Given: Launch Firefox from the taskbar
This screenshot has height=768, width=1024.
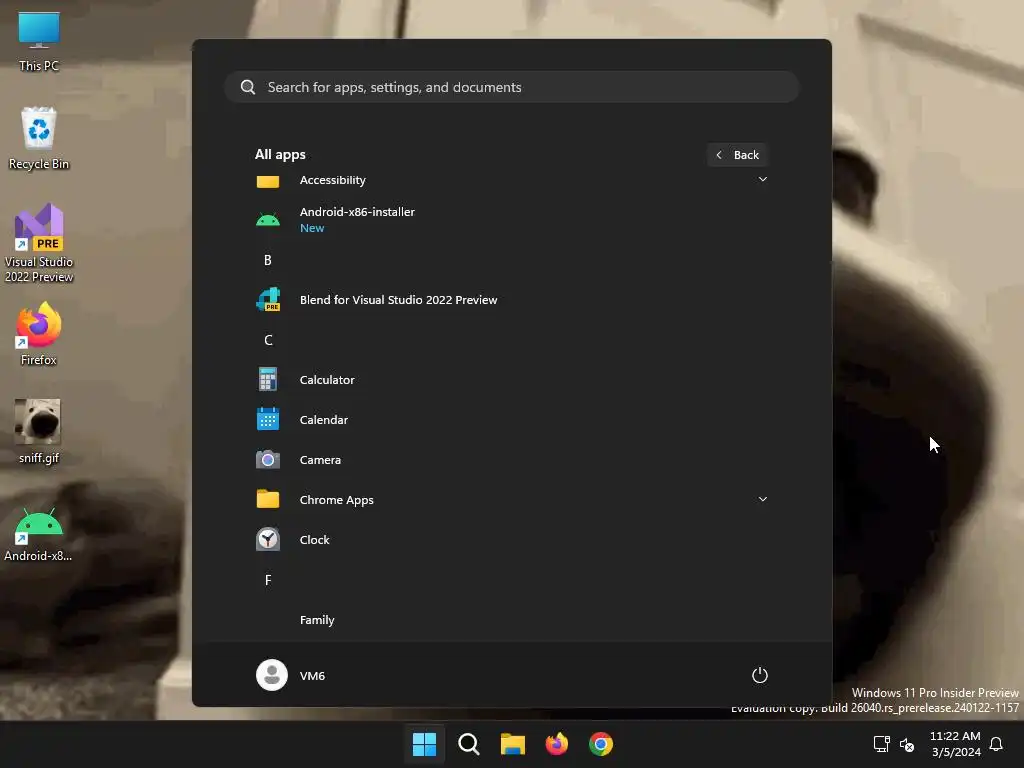Looking at the screenshot, I should click(x=557, y=744).
